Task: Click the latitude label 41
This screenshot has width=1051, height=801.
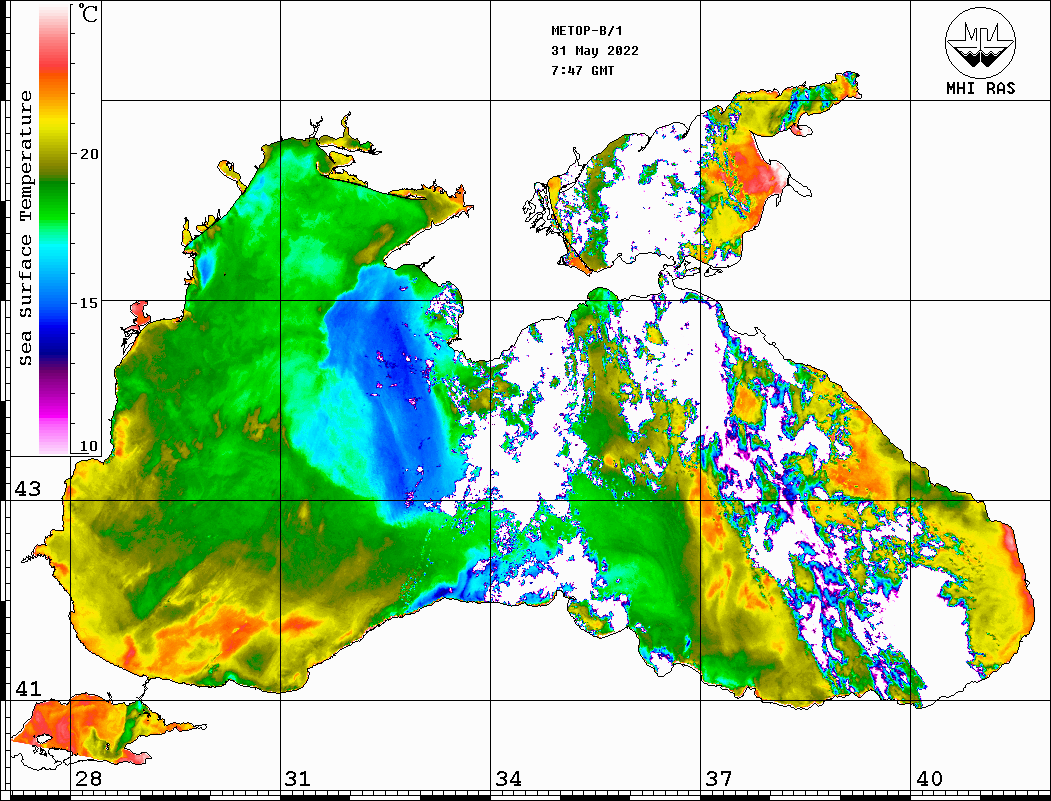Action: (28, 688)
